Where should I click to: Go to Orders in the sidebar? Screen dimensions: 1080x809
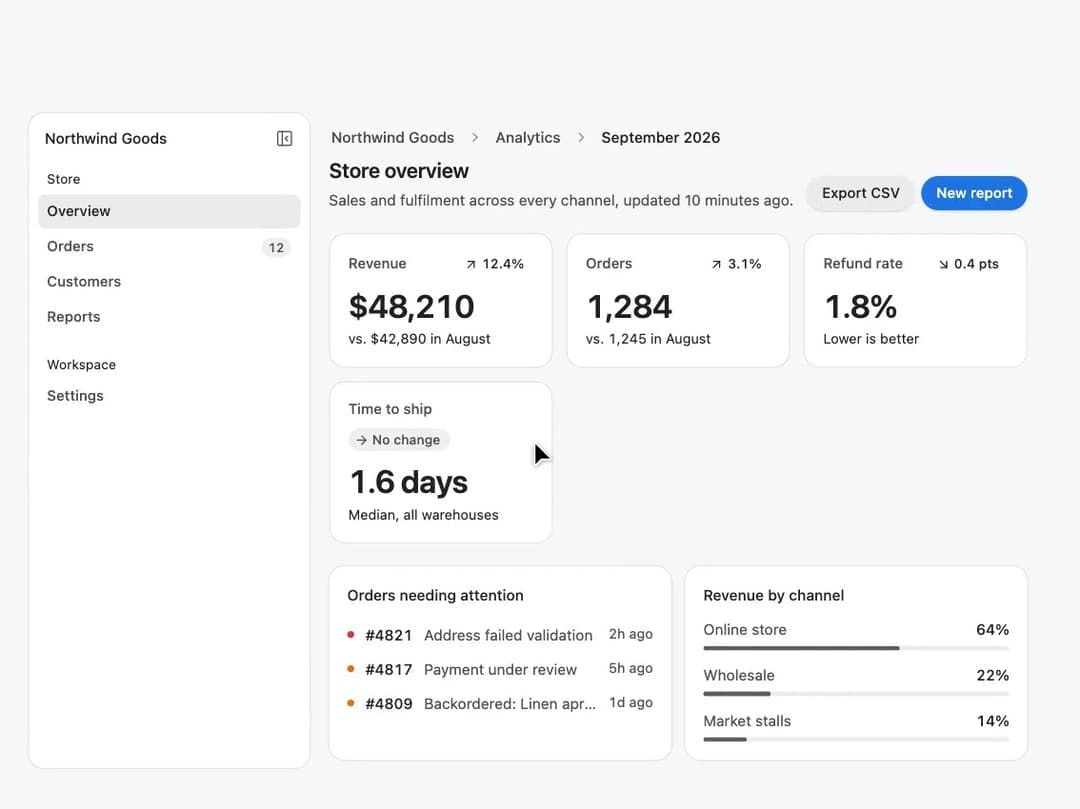169,246
